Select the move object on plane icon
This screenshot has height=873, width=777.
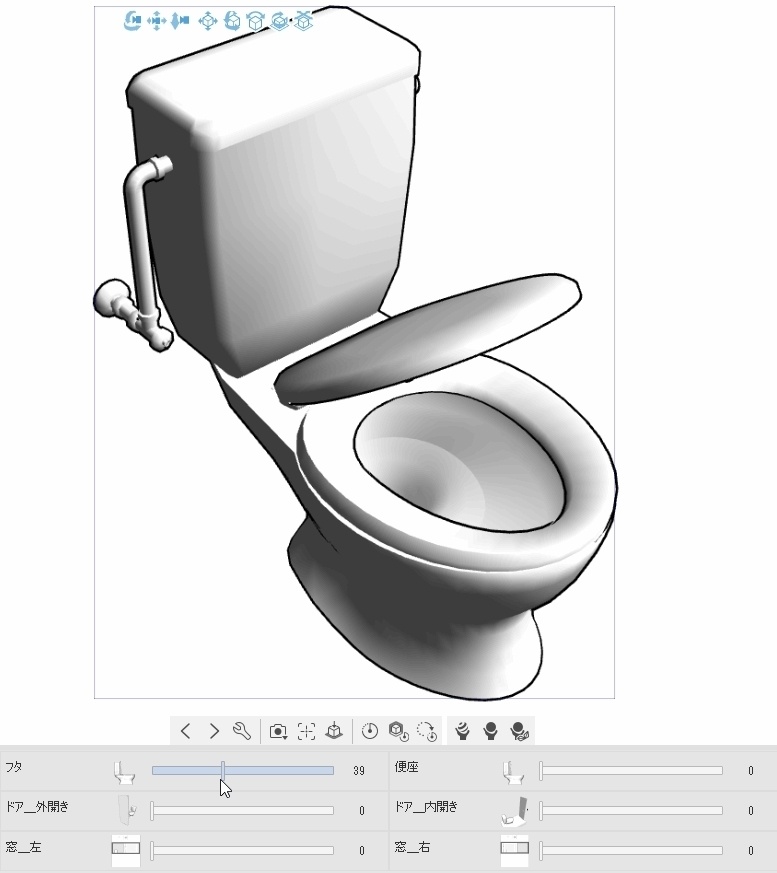click(208, 21)
